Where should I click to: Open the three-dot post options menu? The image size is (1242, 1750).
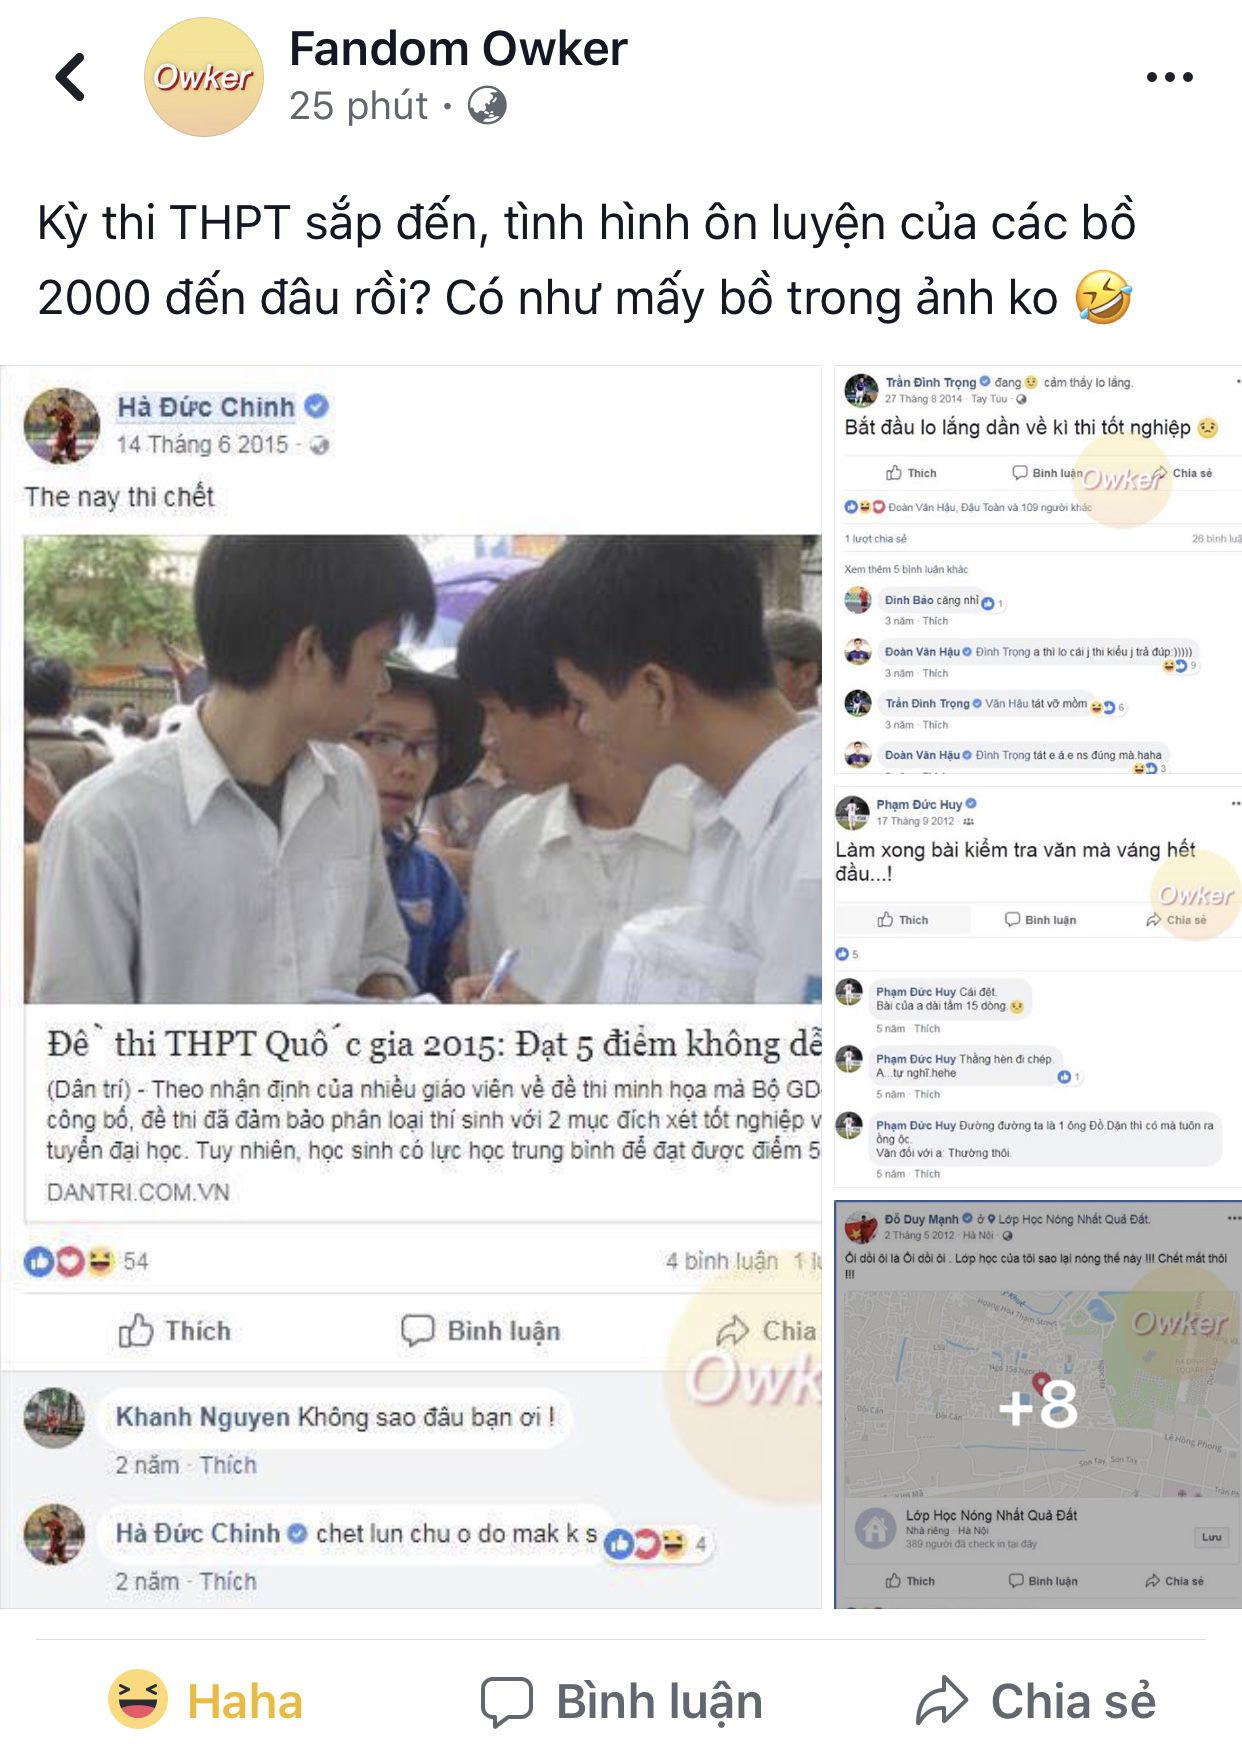(x=1169, y=77)
